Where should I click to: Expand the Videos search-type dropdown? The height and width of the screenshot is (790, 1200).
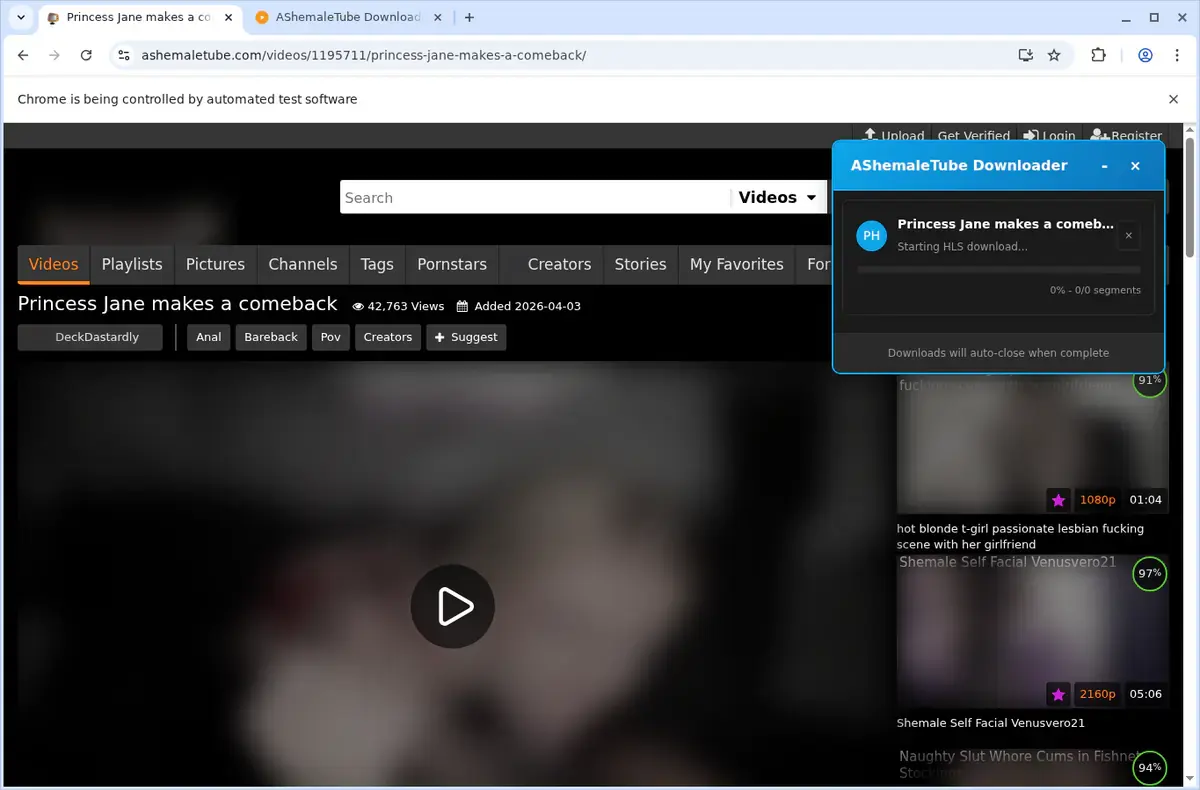click(778, 197)
